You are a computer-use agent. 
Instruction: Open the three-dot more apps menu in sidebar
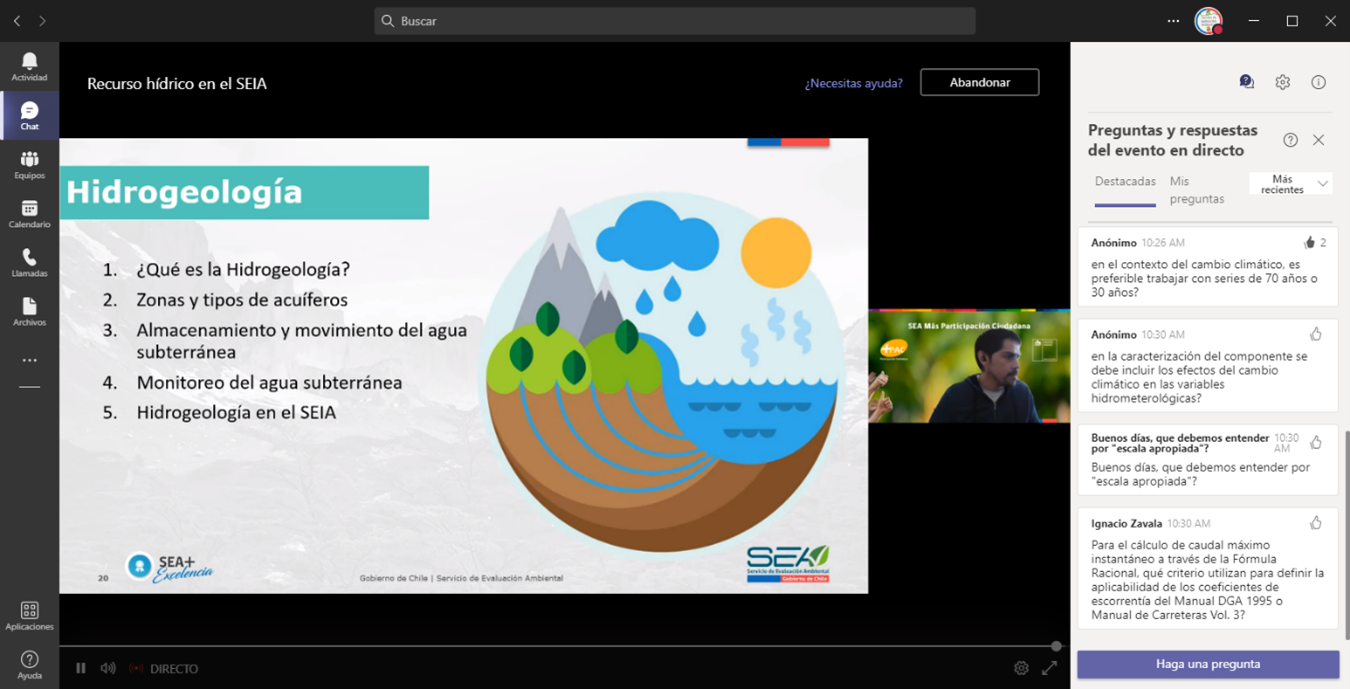click(x=29, y=360)
